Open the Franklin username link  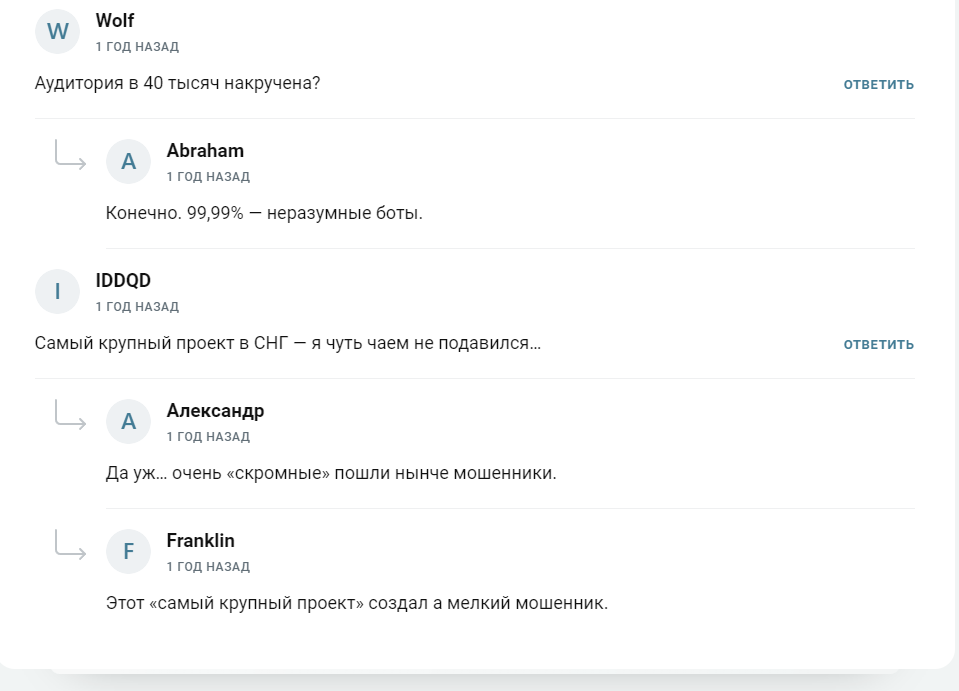pyautogui.click(x=200, y=541)
